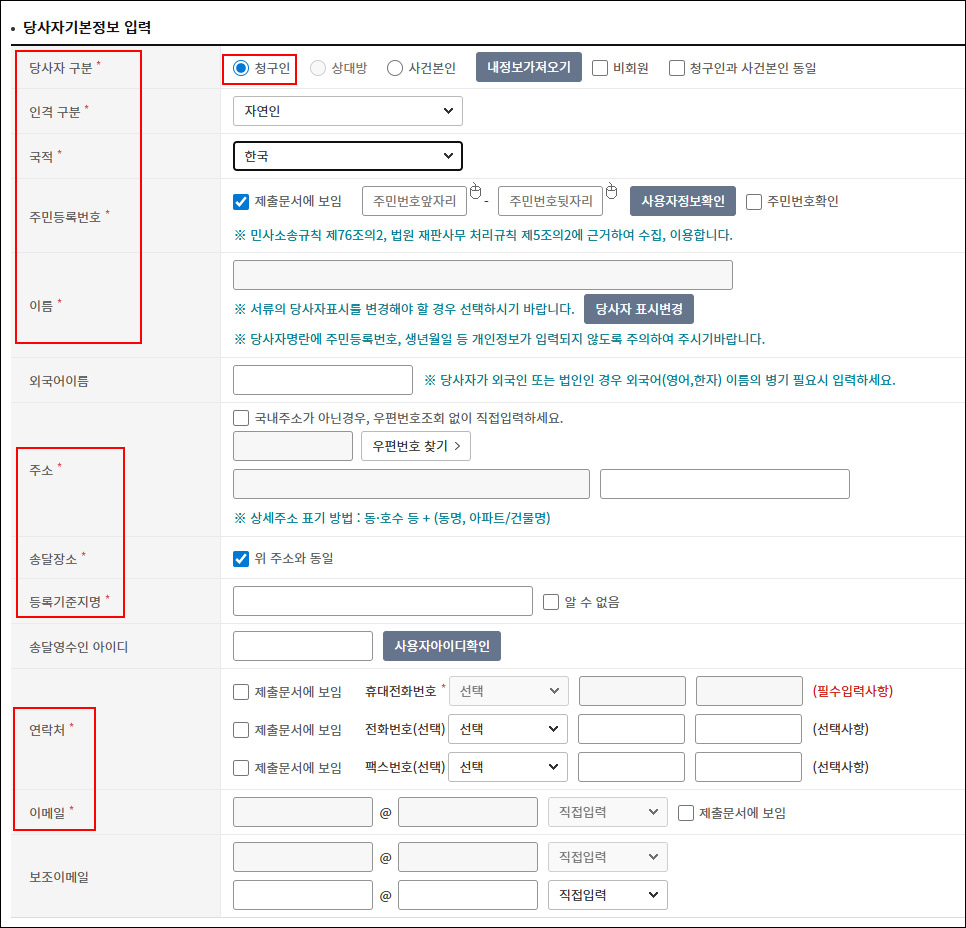Open first 보조이메일 직접입력 dropdown

coord(607,857)
